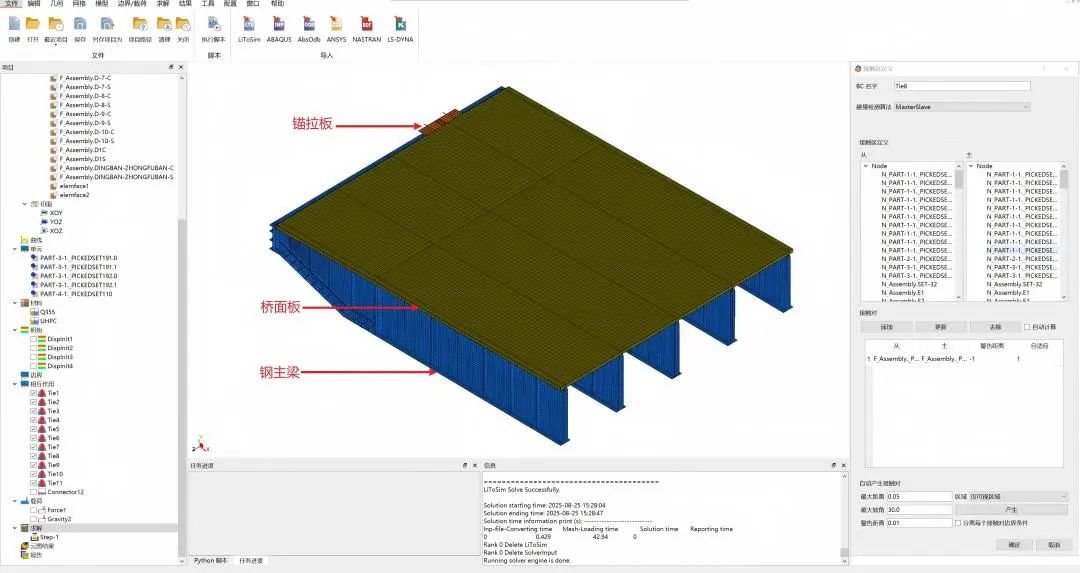The height and width of the screenshot is (573, 1080).
Task: Enable the Connector12 checkbox
Action: pos(34,492)
